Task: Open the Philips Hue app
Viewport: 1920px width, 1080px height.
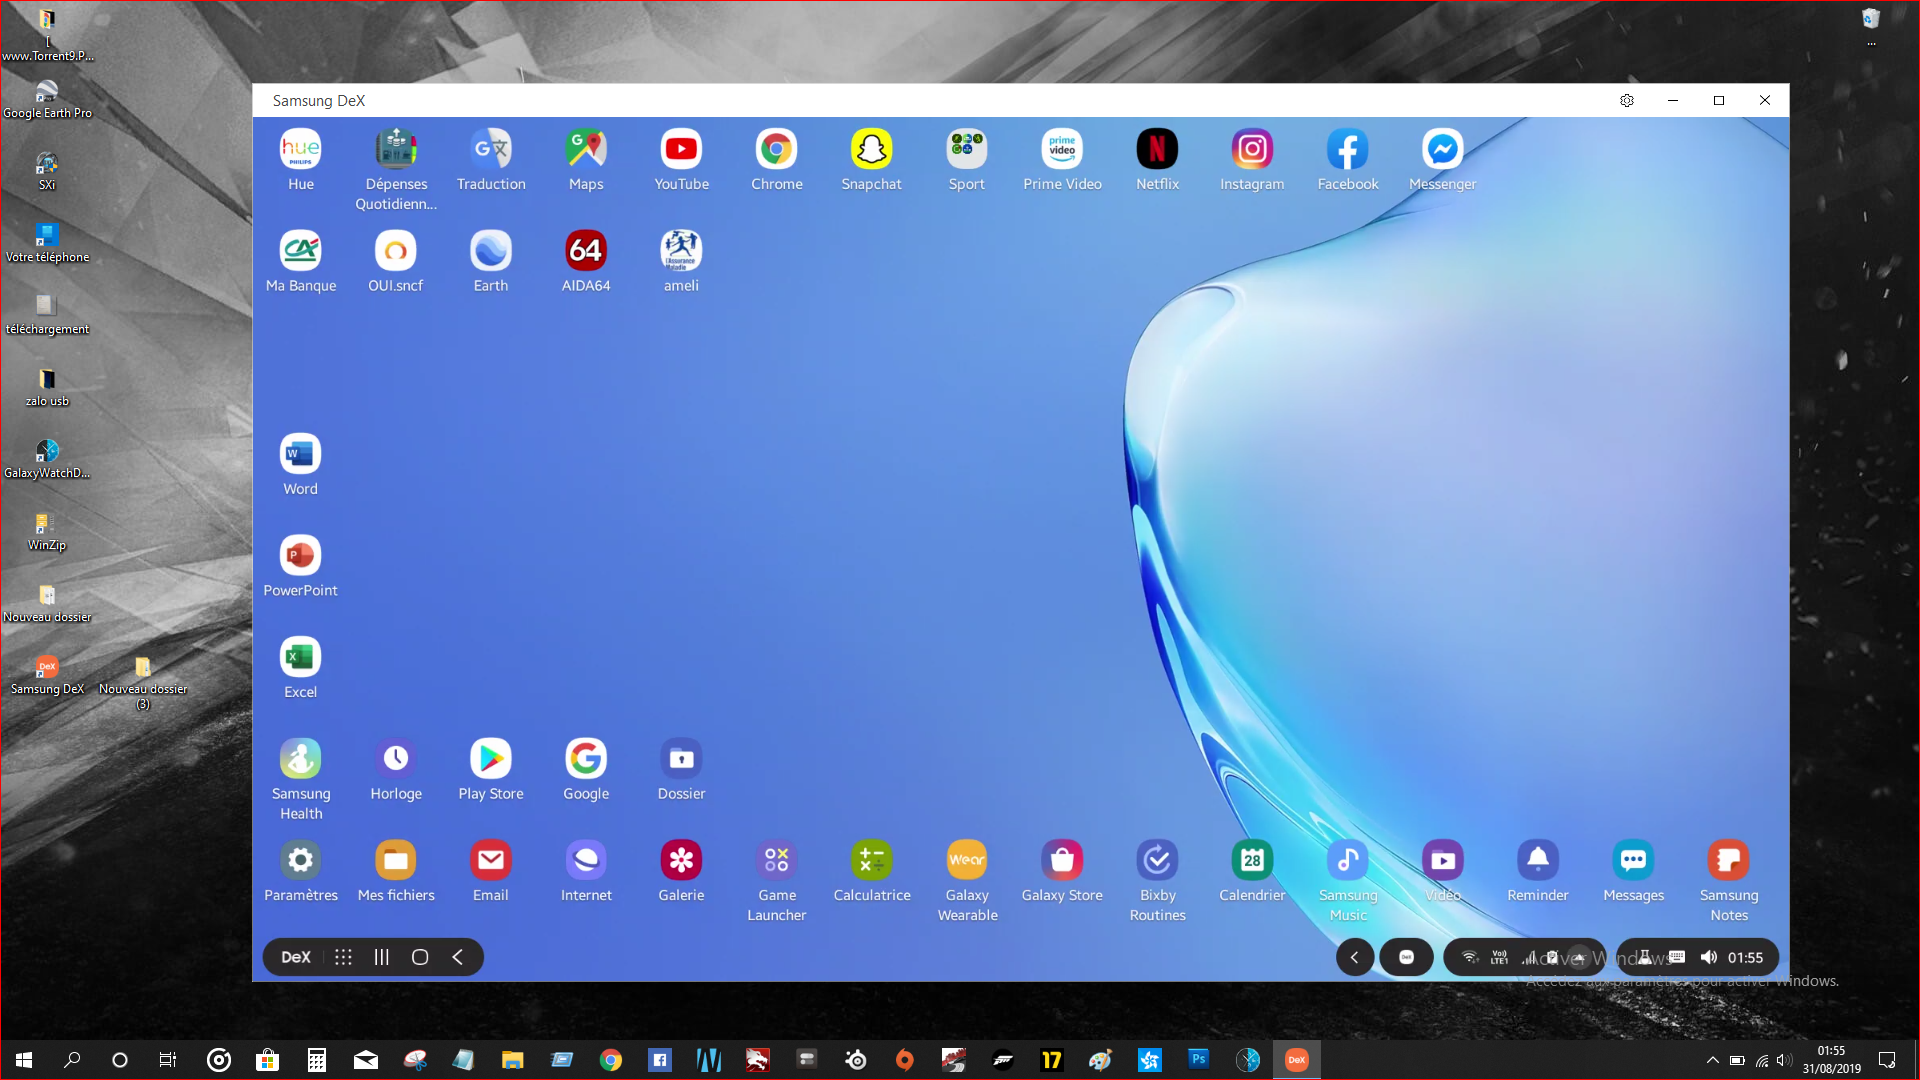Action: tap(300, 150)
